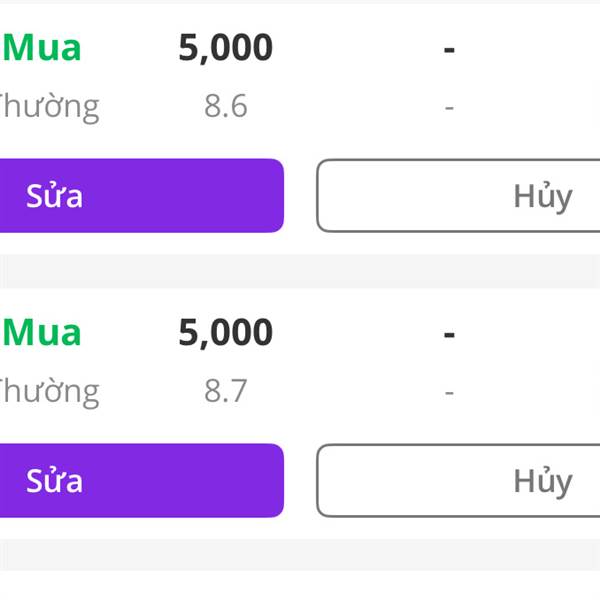The image size is (600, 600).
Task: Edit the 8.7 order via Sửa
Action: (140, 481)
